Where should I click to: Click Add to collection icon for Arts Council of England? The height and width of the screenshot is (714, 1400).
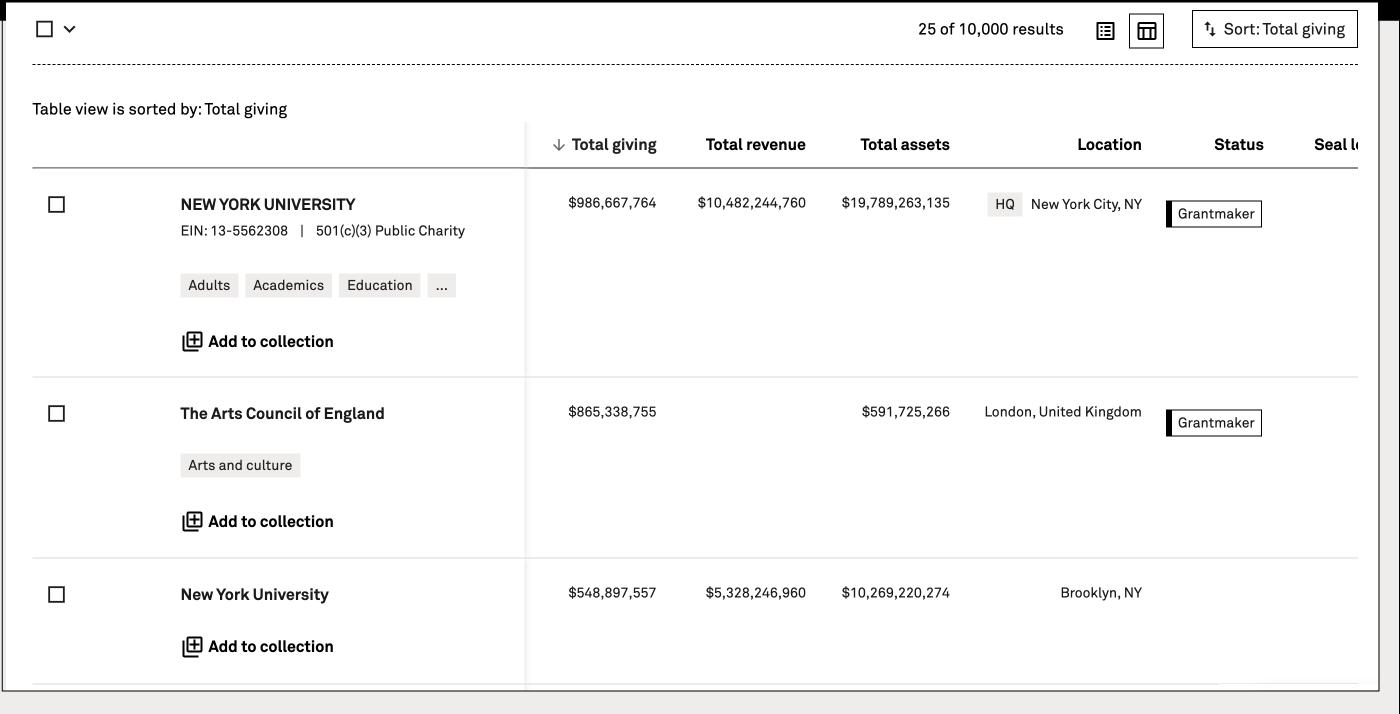coord(192,522)
